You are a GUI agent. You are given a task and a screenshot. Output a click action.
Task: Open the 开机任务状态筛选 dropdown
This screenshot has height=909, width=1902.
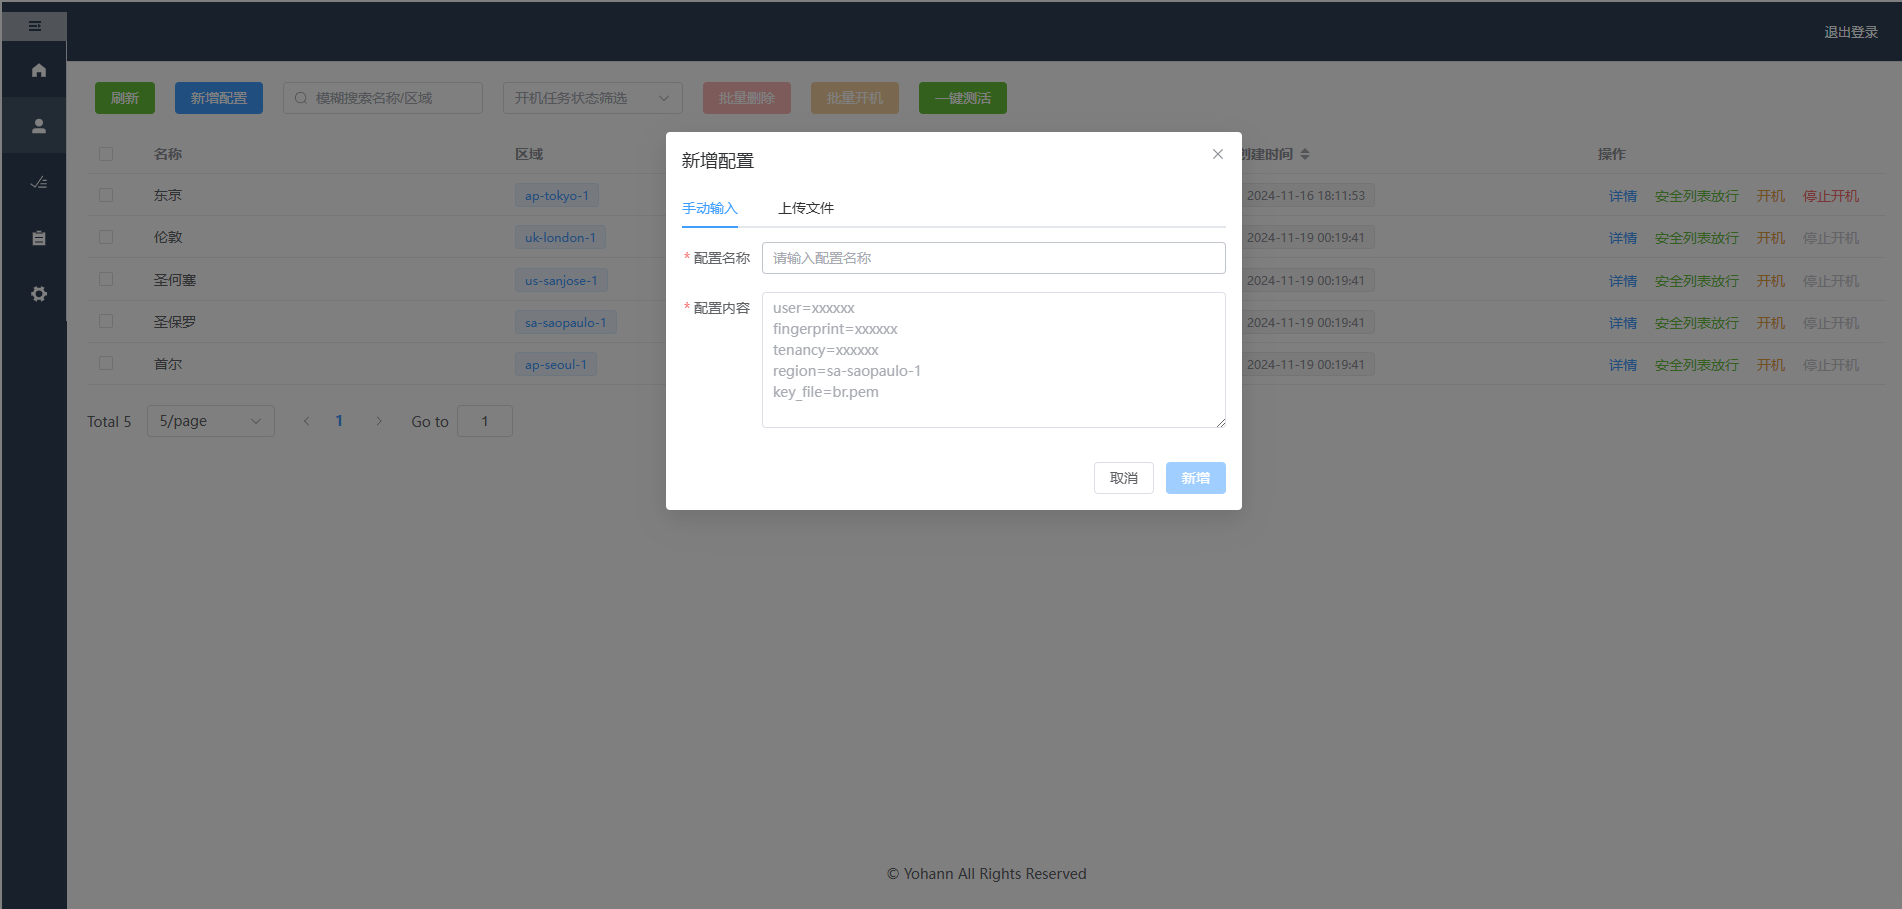pos(593,98)
